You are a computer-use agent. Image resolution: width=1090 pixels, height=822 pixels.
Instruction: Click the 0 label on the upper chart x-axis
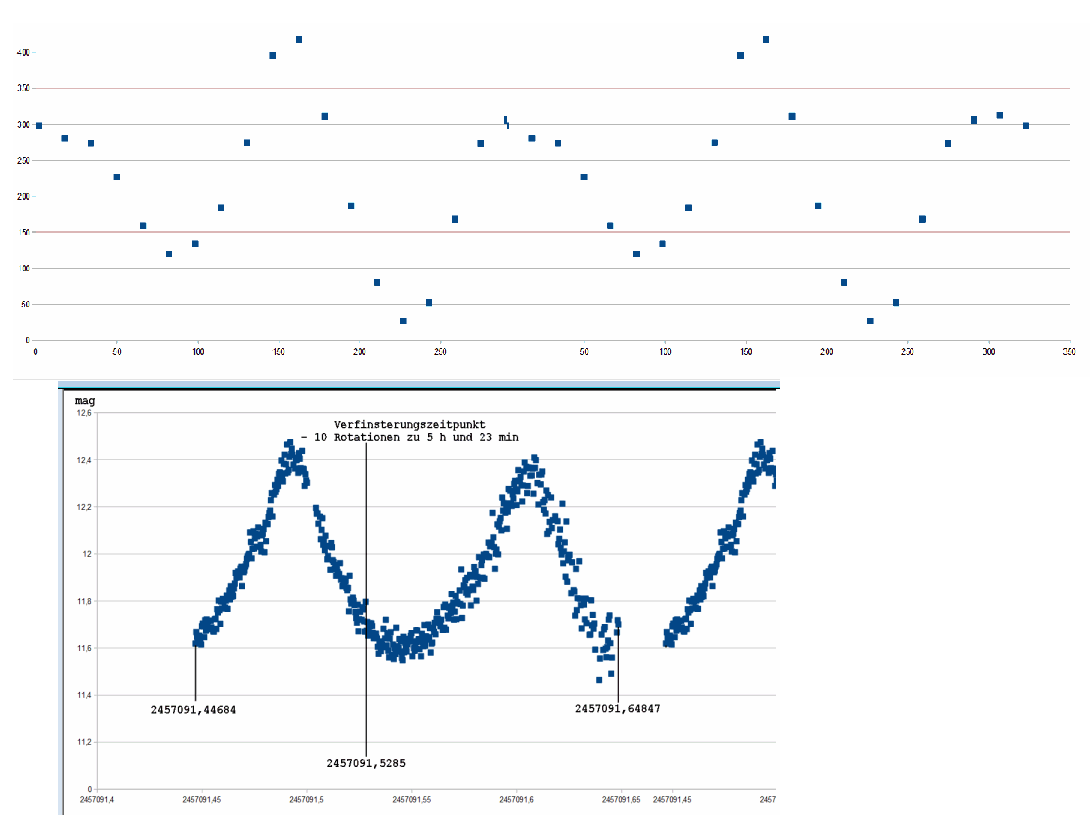(35, 352)
